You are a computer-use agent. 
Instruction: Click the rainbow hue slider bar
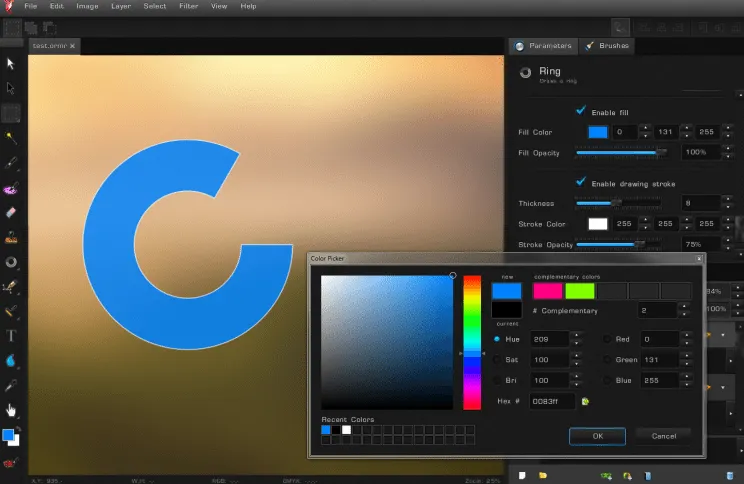[472, 342]
